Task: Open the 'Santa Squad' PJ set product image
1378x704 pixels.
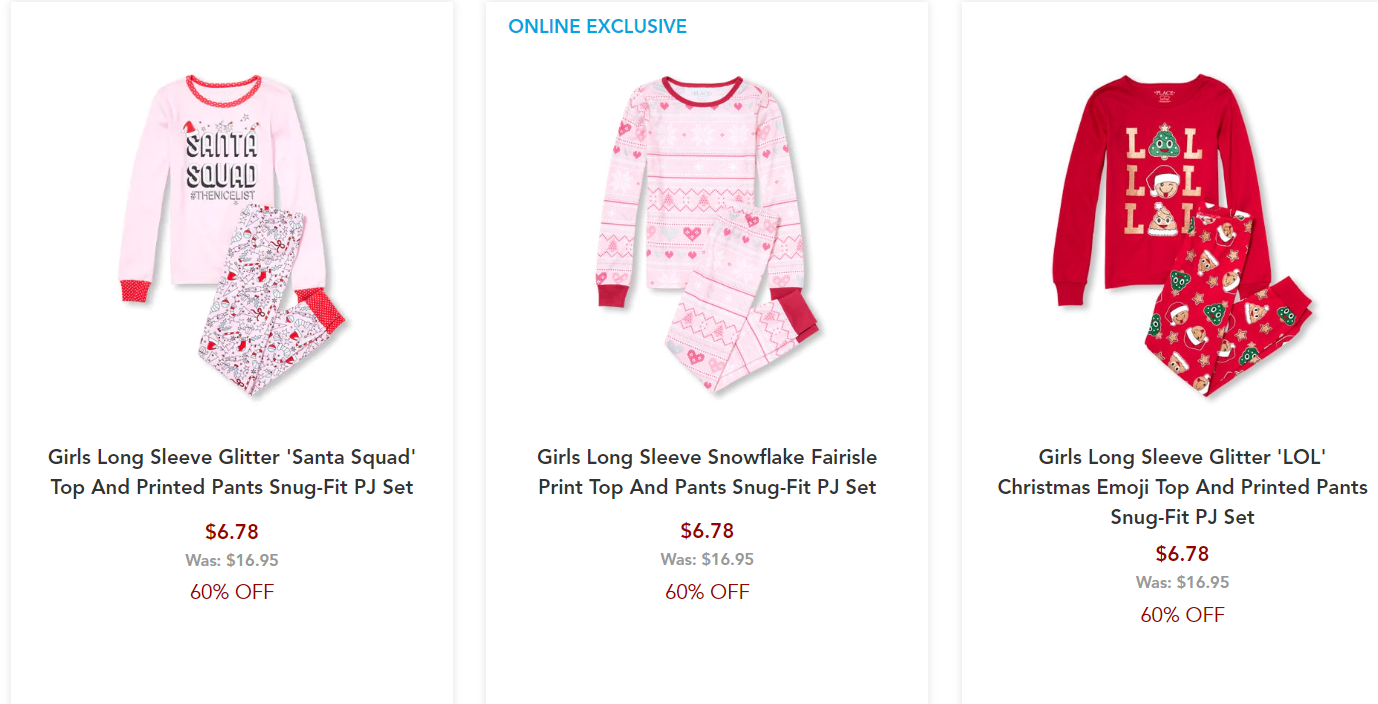Action: 232,235
